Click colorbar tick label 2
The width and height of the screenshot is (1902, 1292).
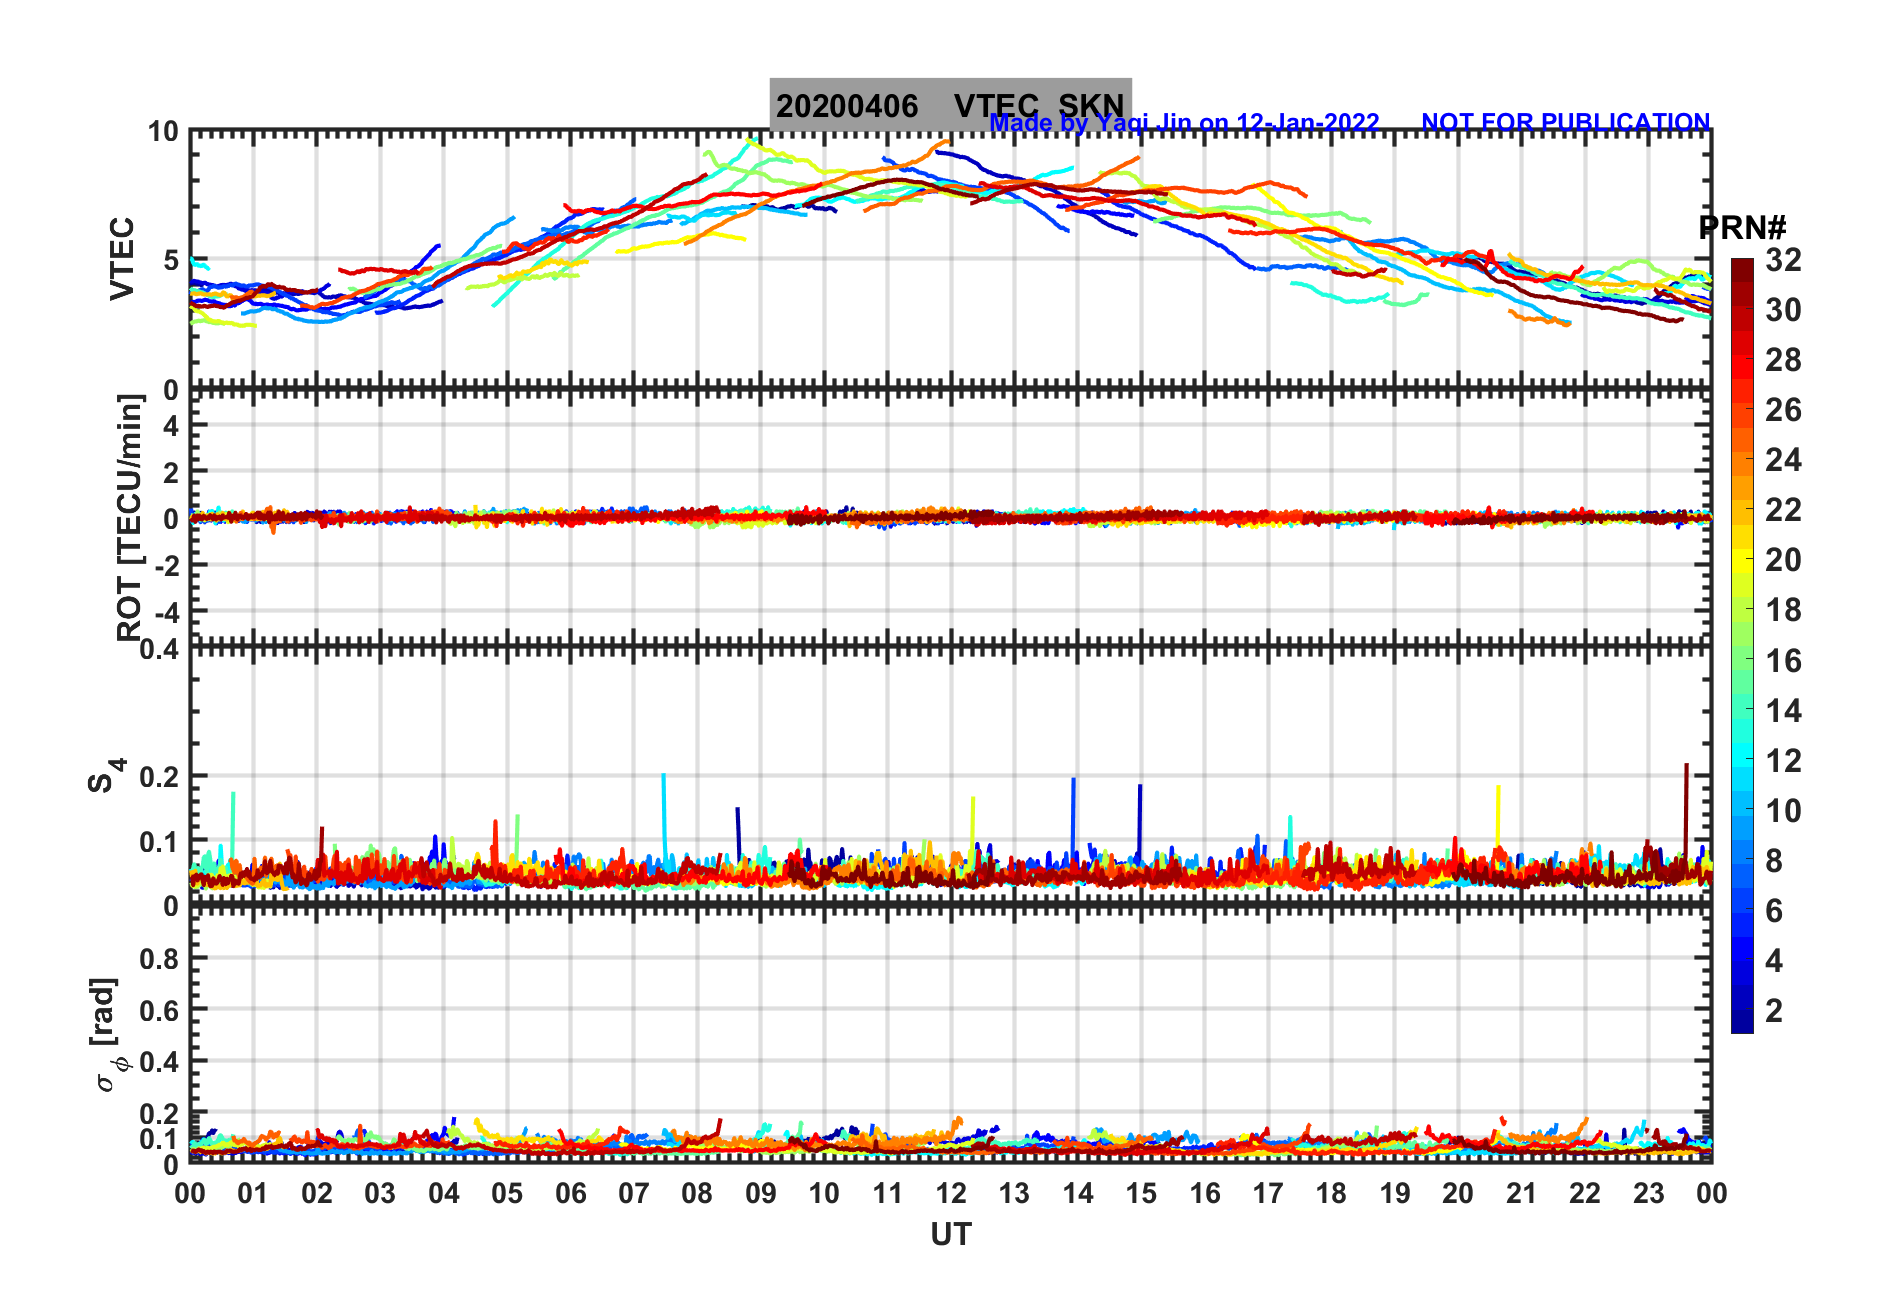click(1774, 1011)
